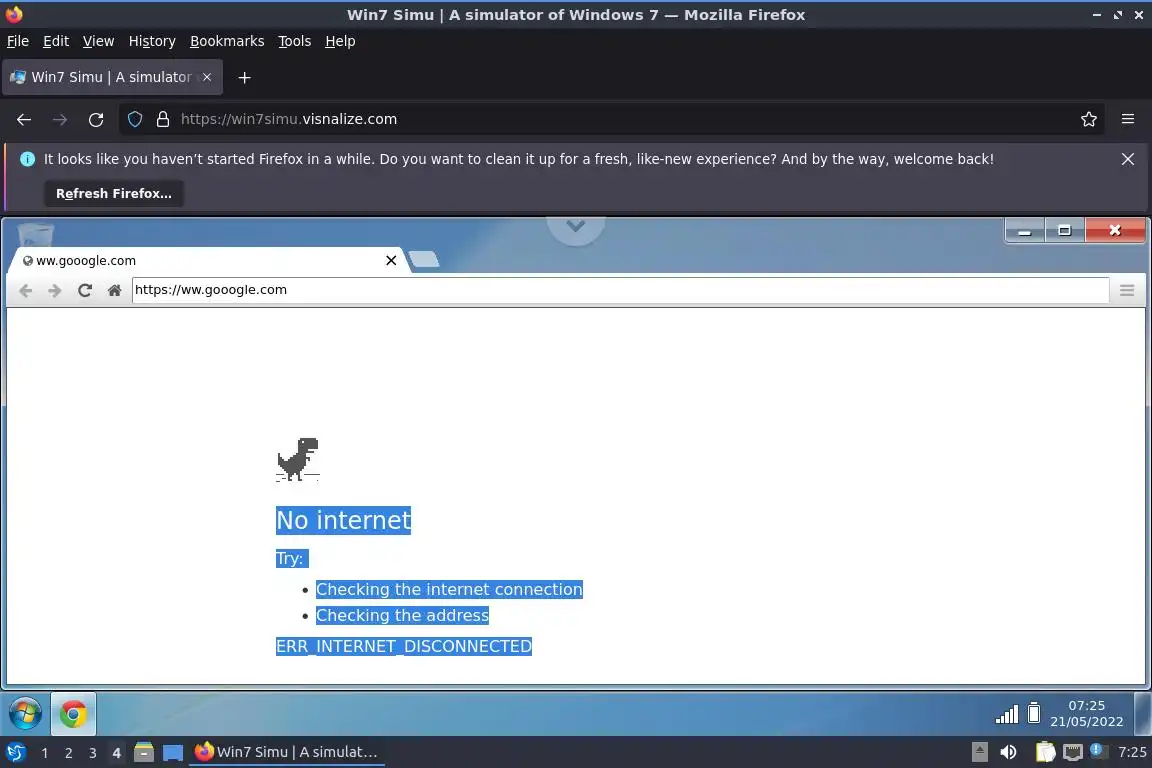Switch to workspace 1

45,753
